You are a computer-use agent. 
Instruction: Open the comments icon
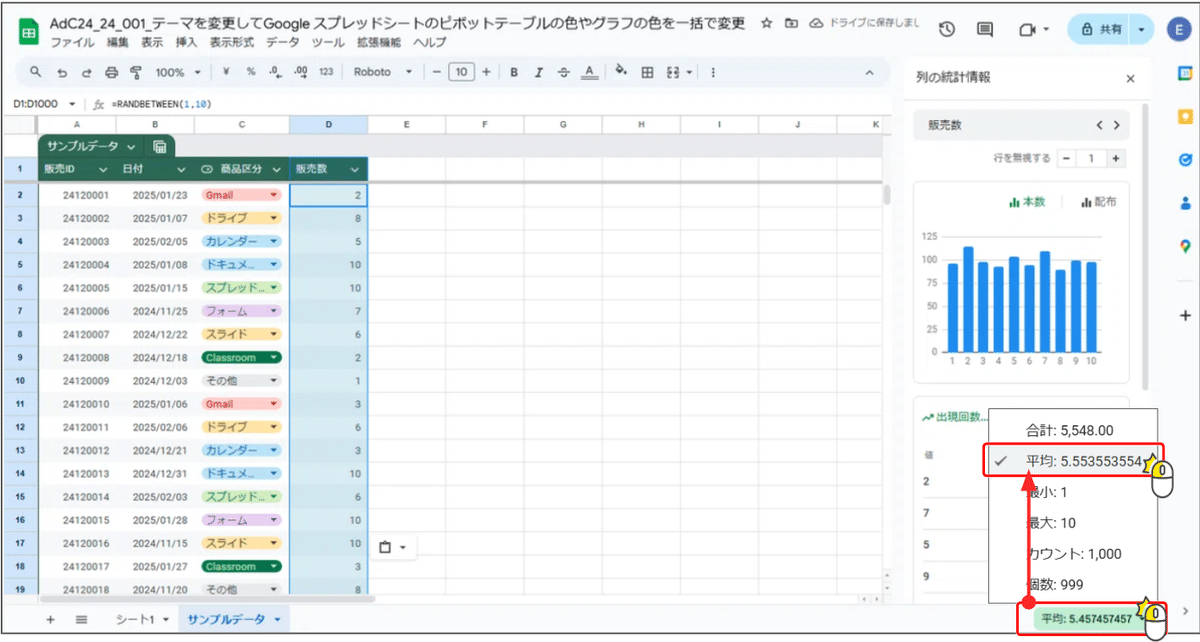point(985,30)
